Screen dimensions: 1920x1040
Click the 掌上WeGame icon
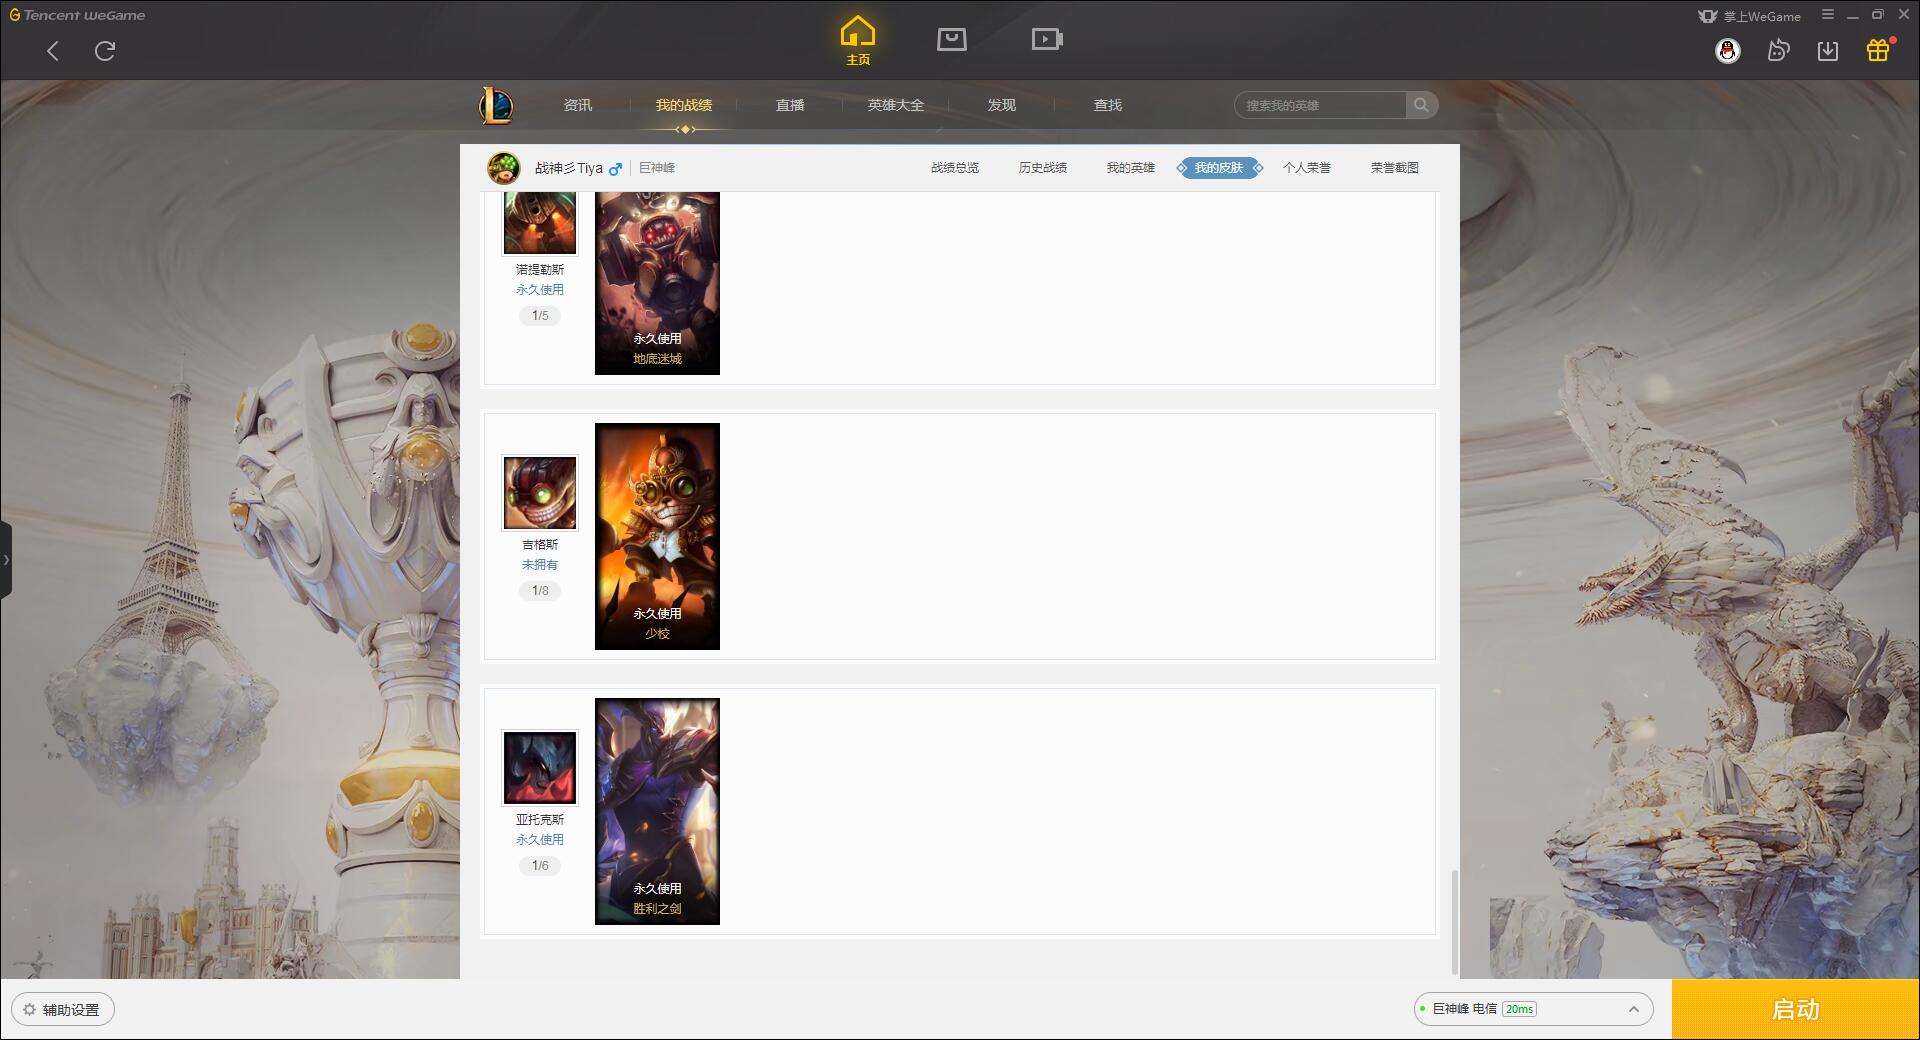click(1749, 16)
